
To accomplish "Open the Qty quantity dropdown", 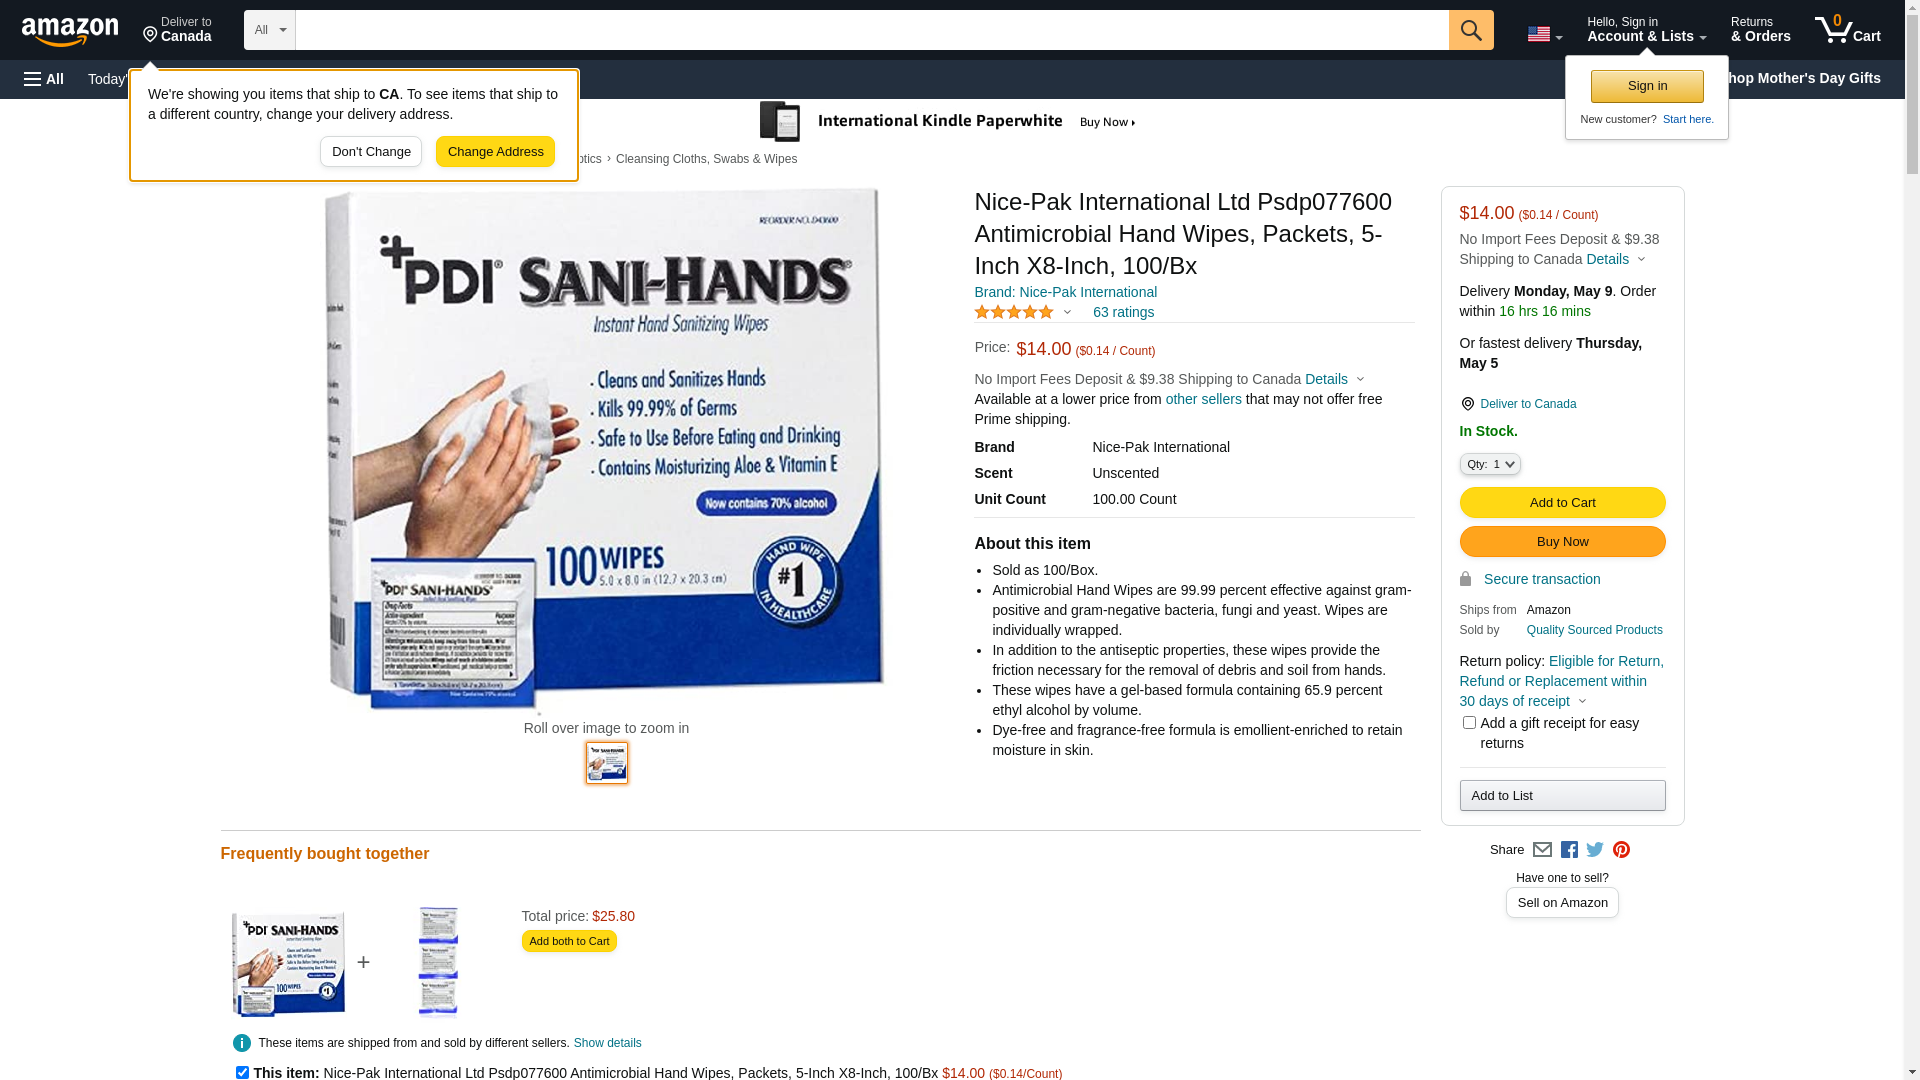I will [1490, 464].
